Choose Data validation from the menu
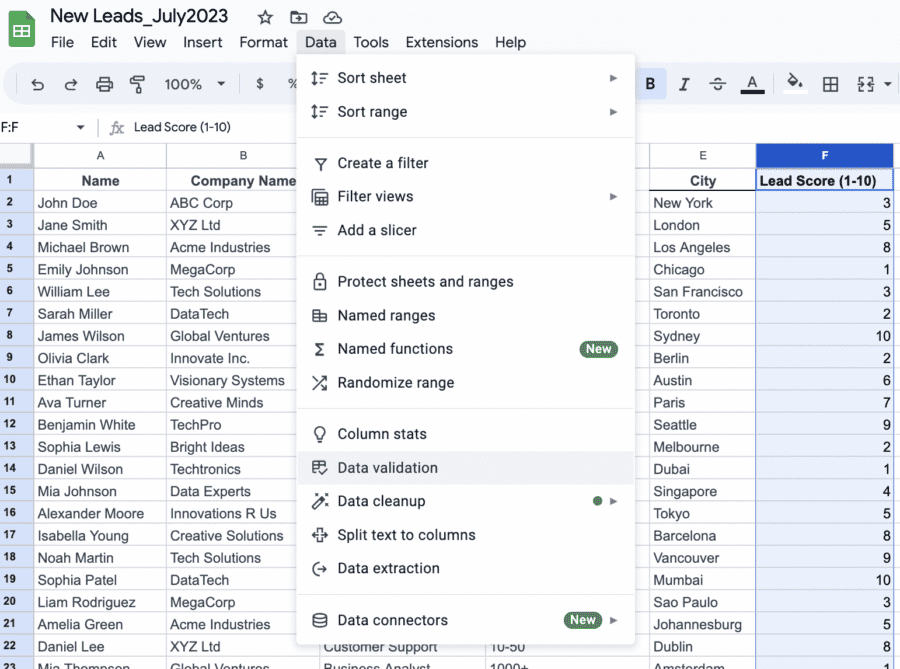 coord(387,468)
